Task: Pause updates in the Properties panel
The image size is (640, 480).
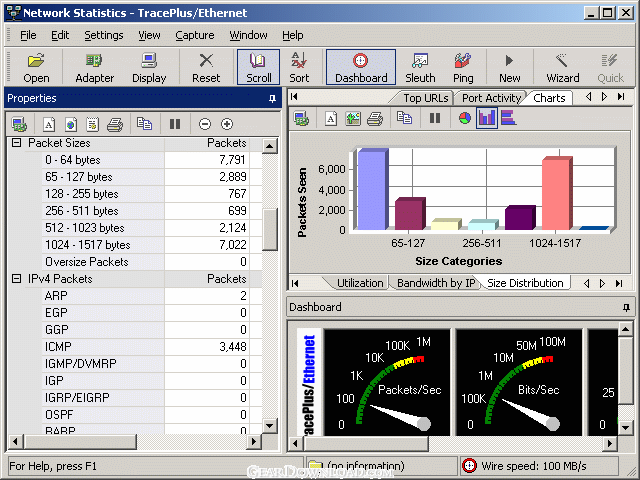Action: (x=175, y=124)
